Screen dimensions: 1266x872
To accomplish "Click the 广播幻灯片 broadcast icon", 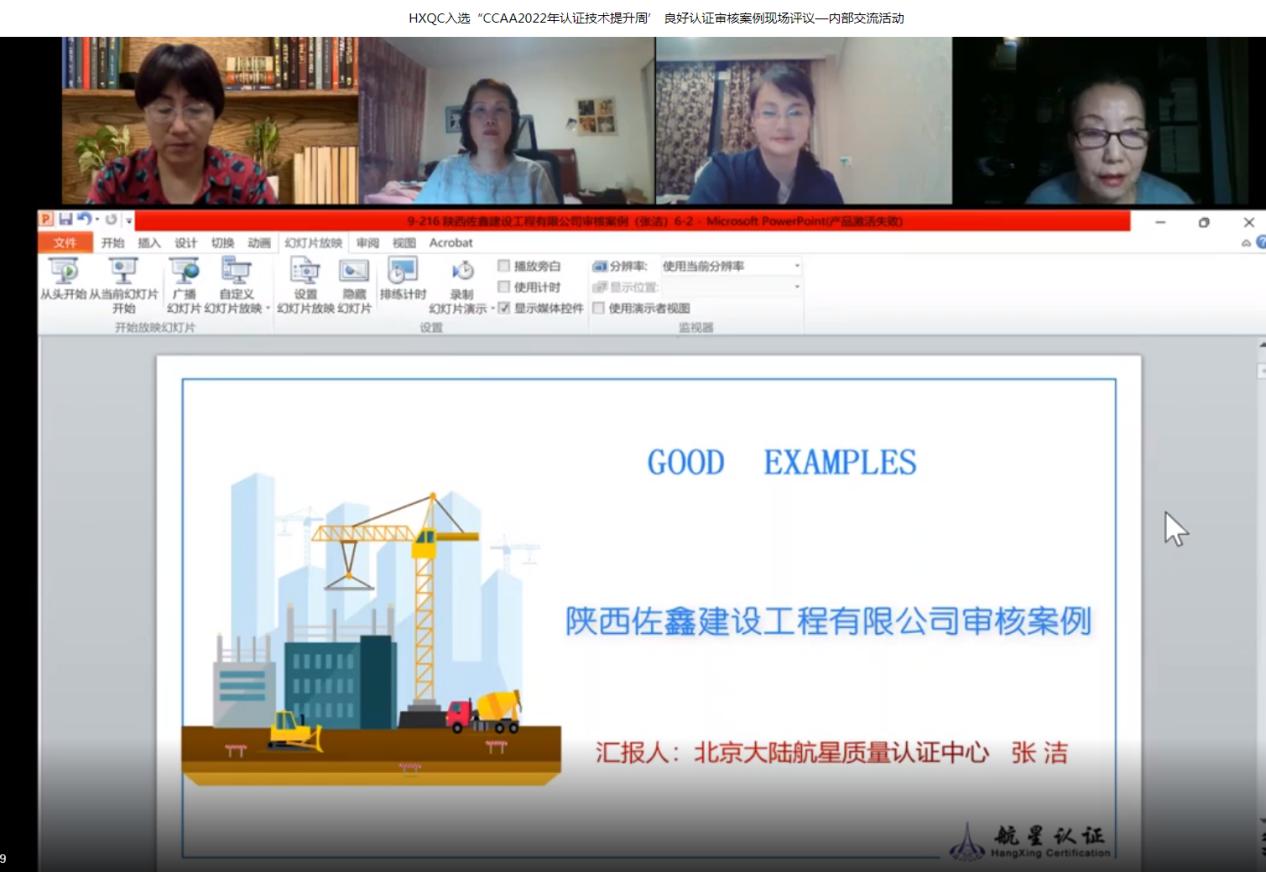I will 184,271.
